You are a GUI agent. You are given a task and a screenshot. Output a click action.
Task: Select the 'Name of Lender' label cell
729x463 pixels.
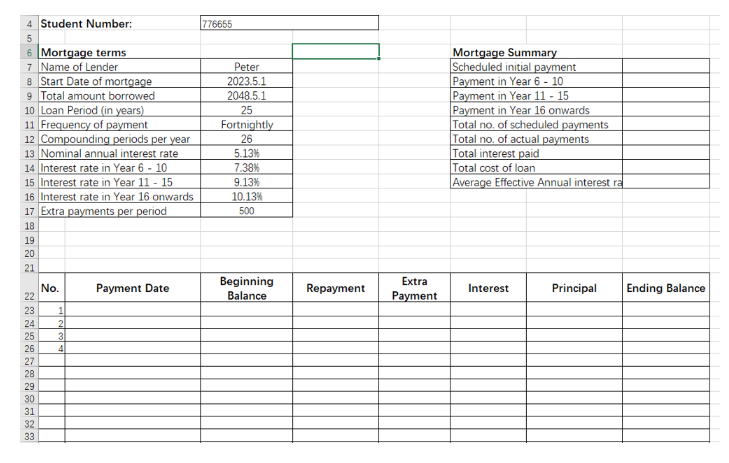click(119, 66)
